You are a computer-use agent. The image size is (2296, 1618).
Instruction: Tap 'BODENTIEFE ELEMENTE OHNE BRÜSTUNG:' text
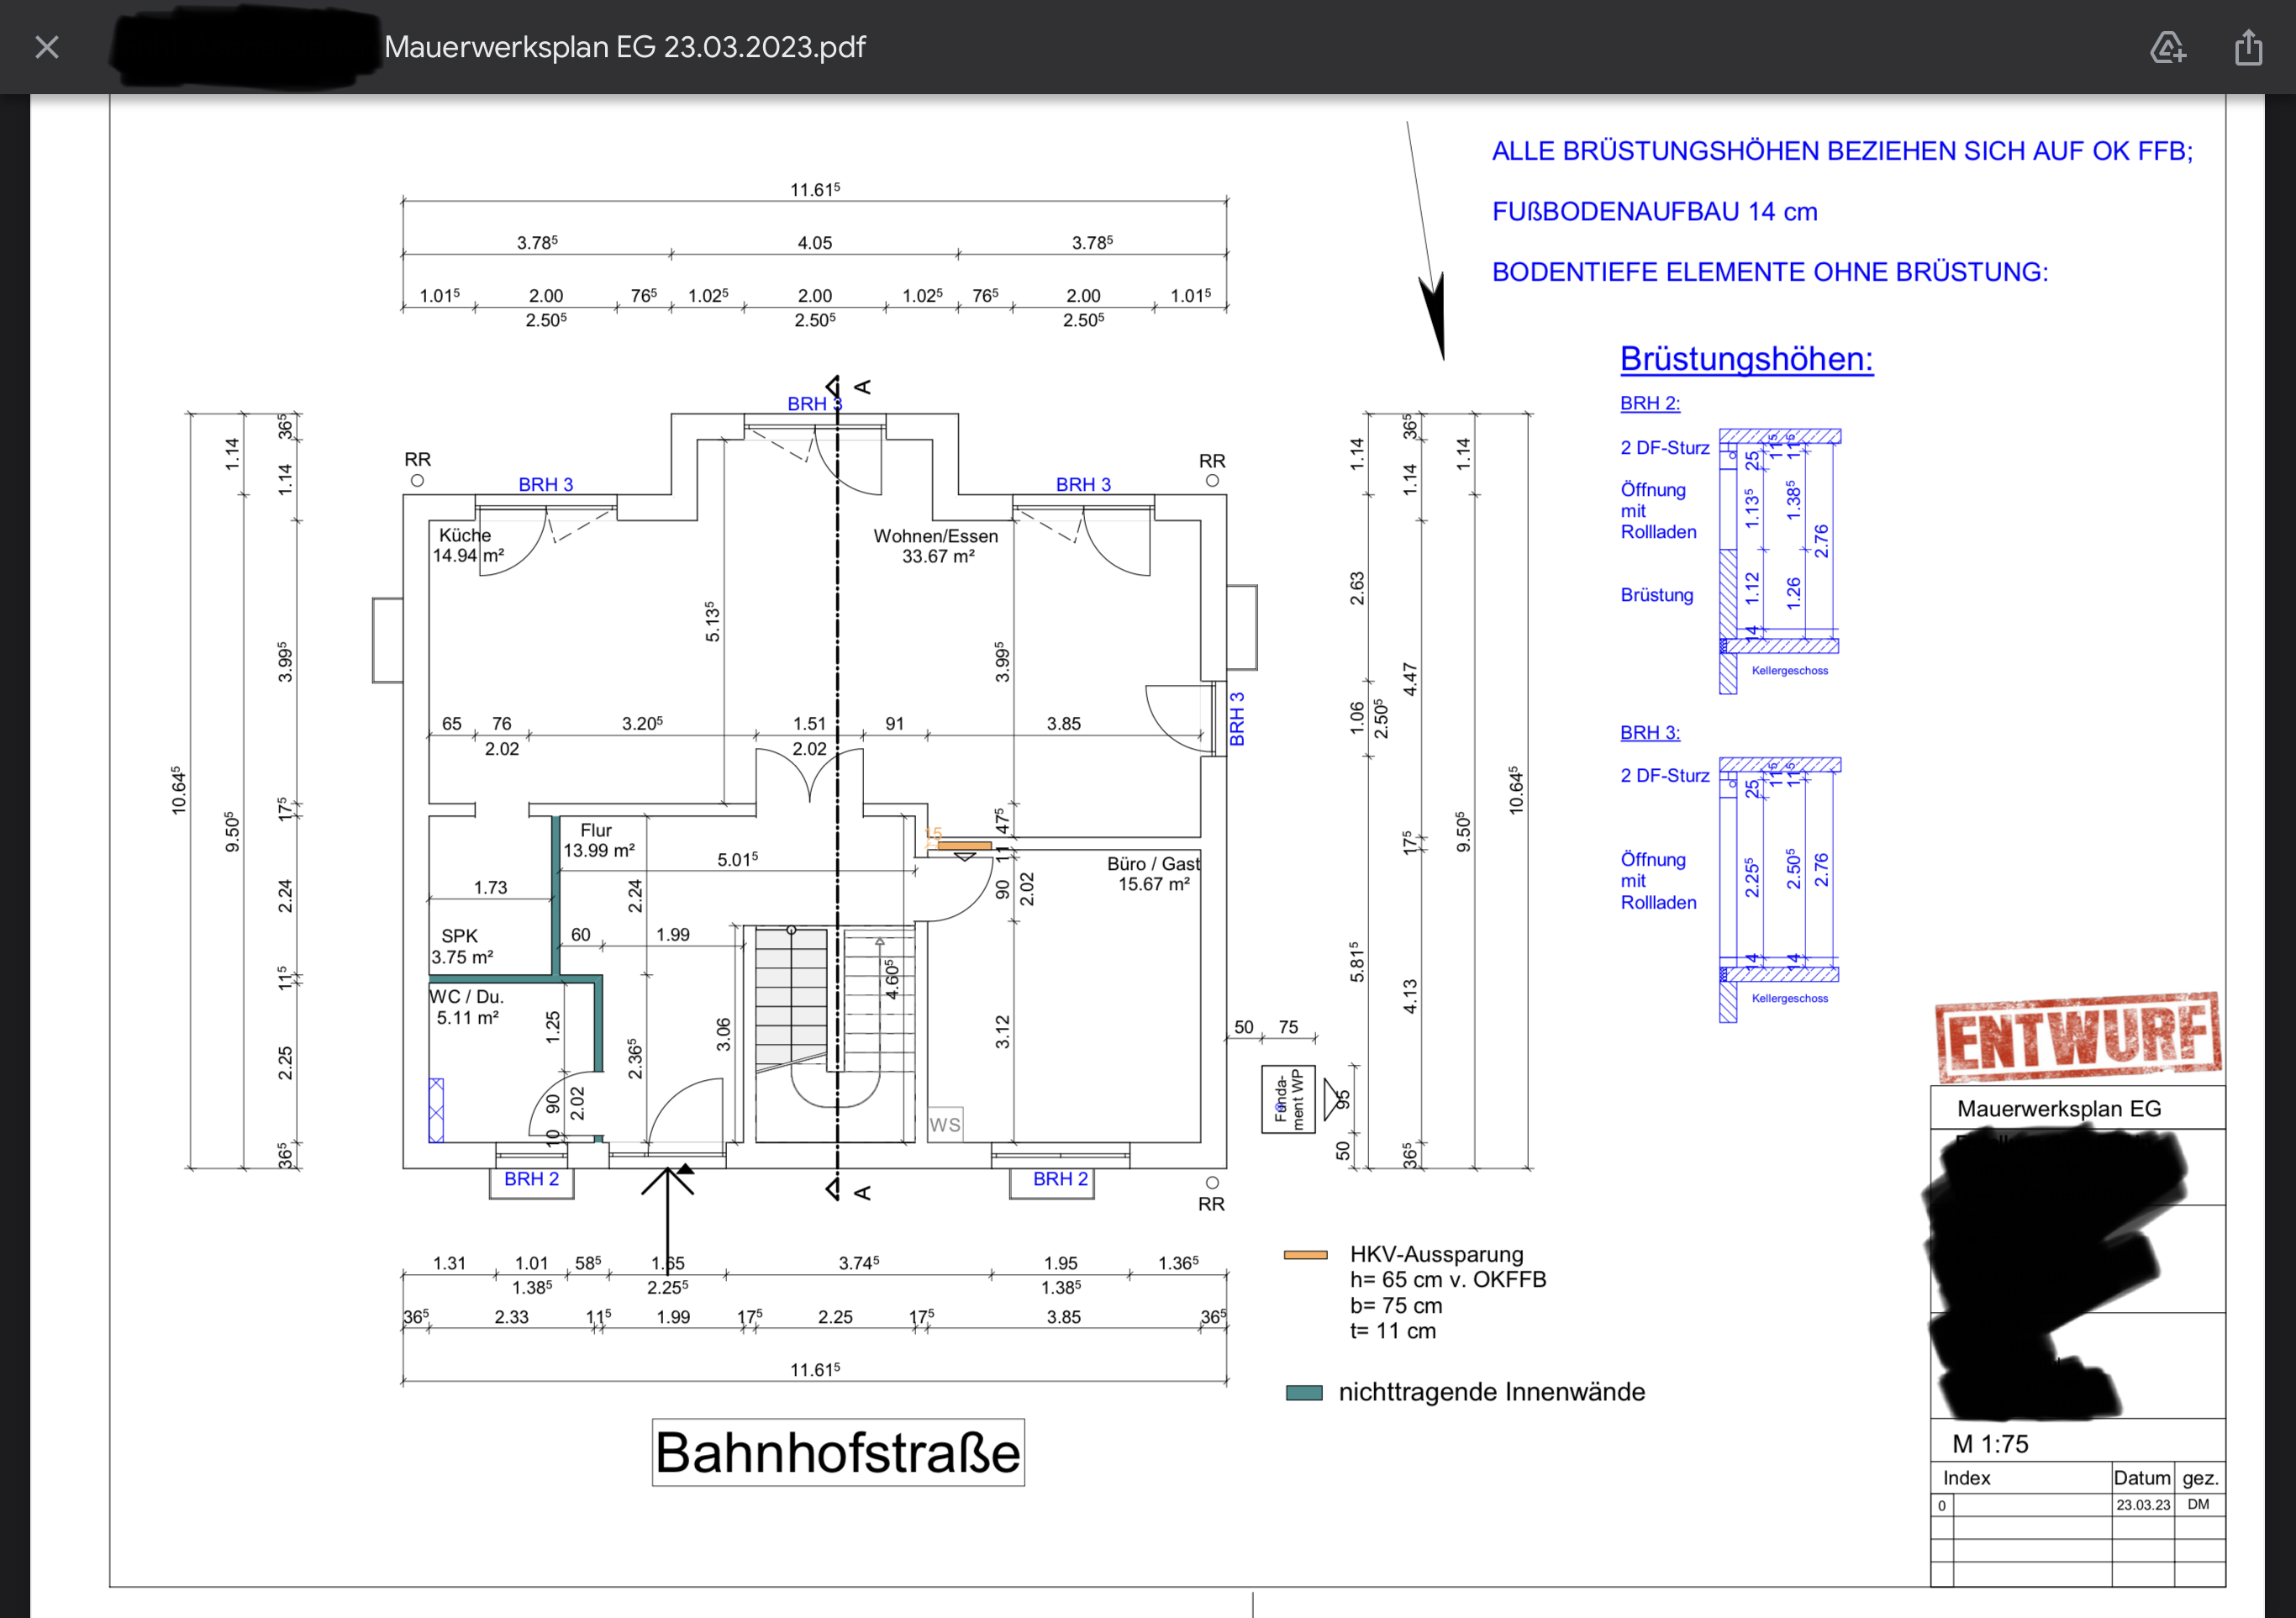click(x=1770, y=272)
